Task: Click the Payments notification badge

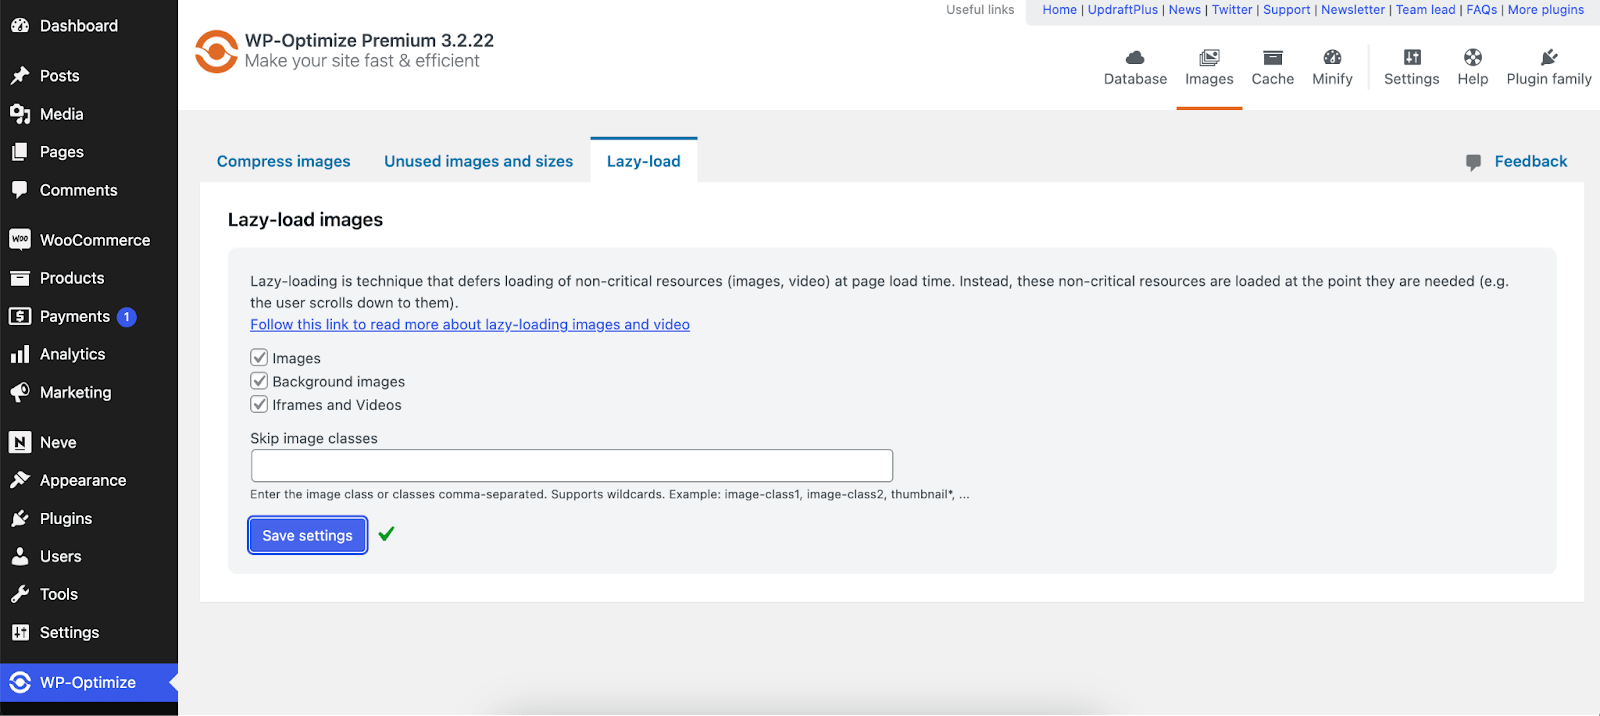Action: pos(127,317)
